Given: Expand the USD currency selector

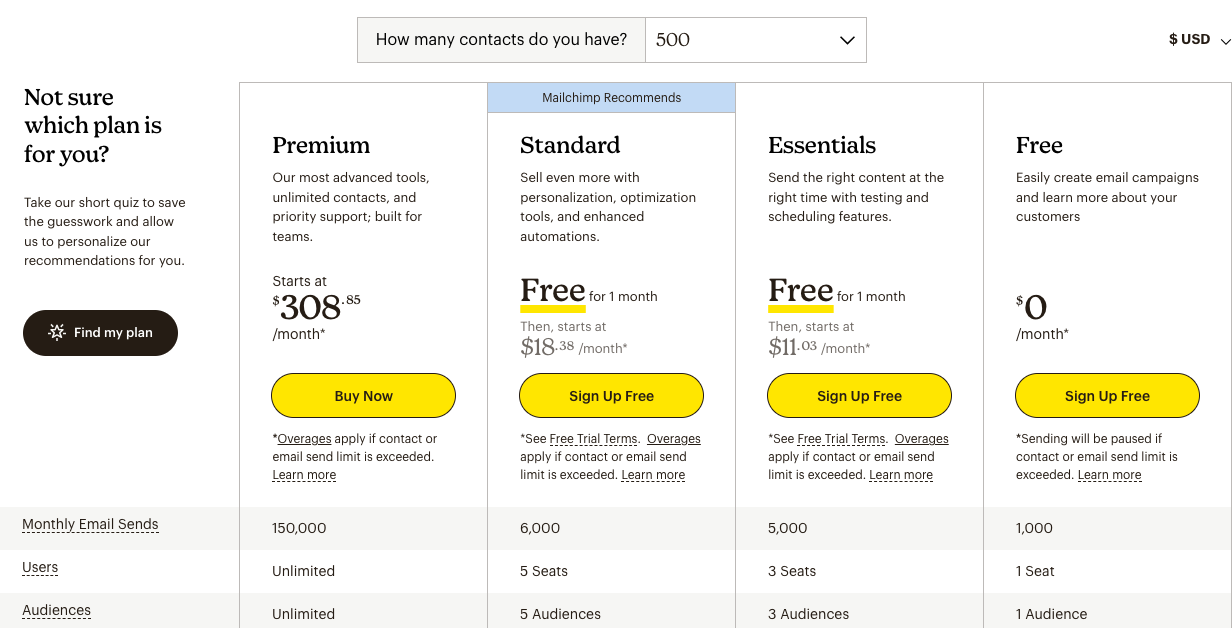Looking at the screenshot, I should click(1199, 40).
